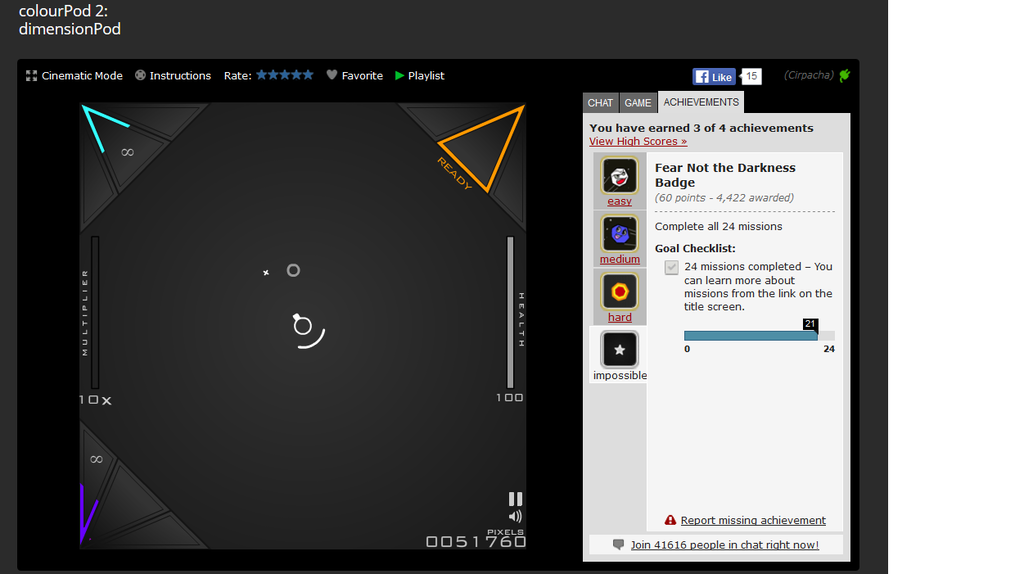The height and width of the screenshot is (574, 1024).
Task: Click the Fear Not the Darkness Badge title
Action: click(x=725, y=175)
